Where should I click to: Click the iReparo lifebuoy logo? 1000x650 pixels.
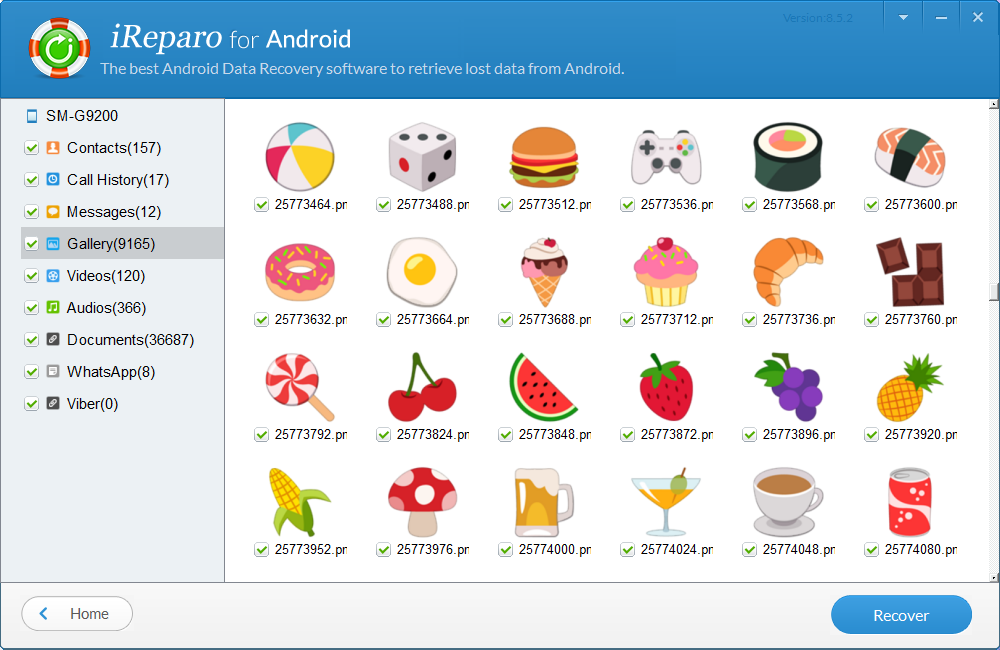click(59, 48)
